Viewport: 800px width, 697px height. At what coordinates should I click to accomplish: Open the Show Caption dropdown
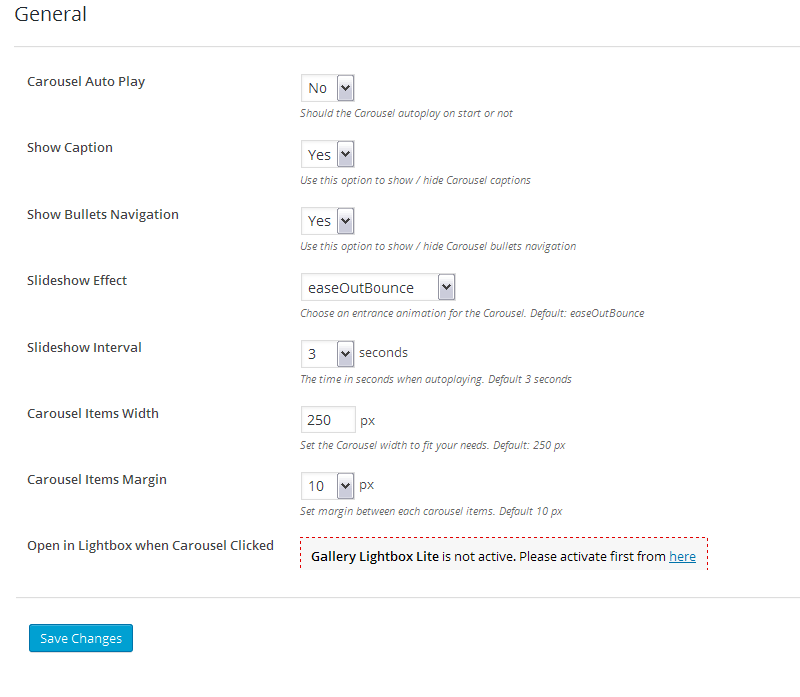(x=328, y=154)
